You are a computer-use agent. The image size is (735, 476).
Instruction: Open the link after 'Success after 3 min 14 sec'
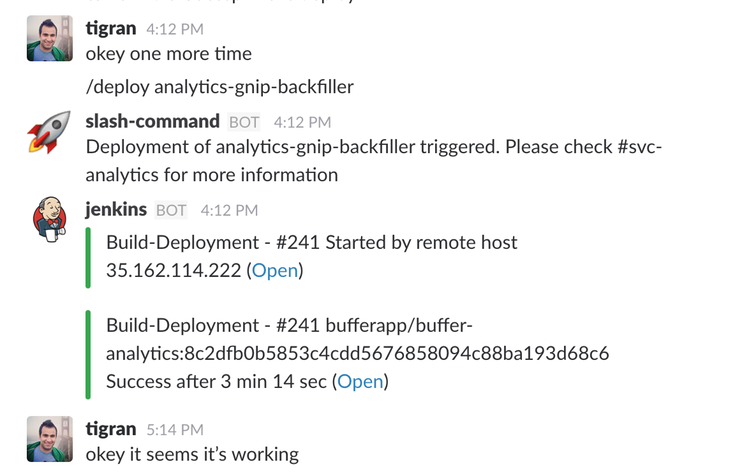pyautogui.click(x=360, y=381)
